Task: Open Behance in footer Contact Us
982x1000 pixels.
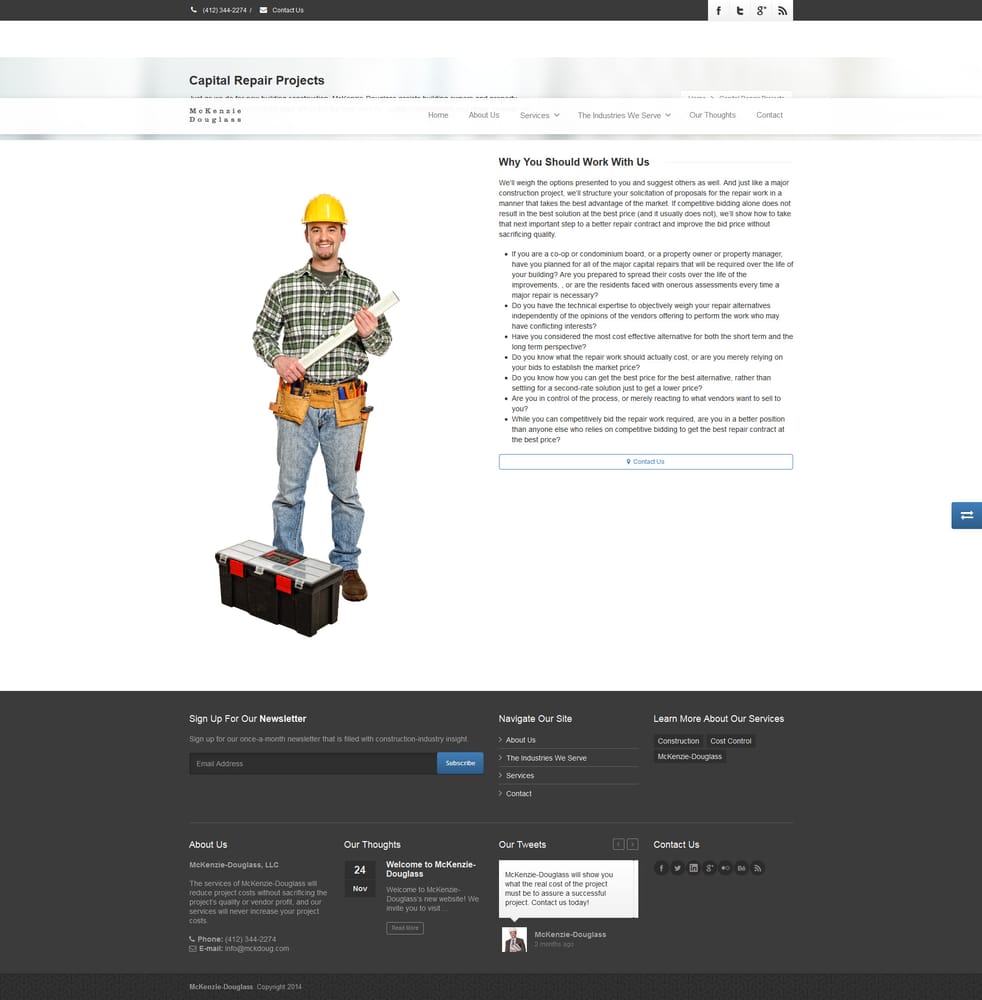Action: (741, 868)
